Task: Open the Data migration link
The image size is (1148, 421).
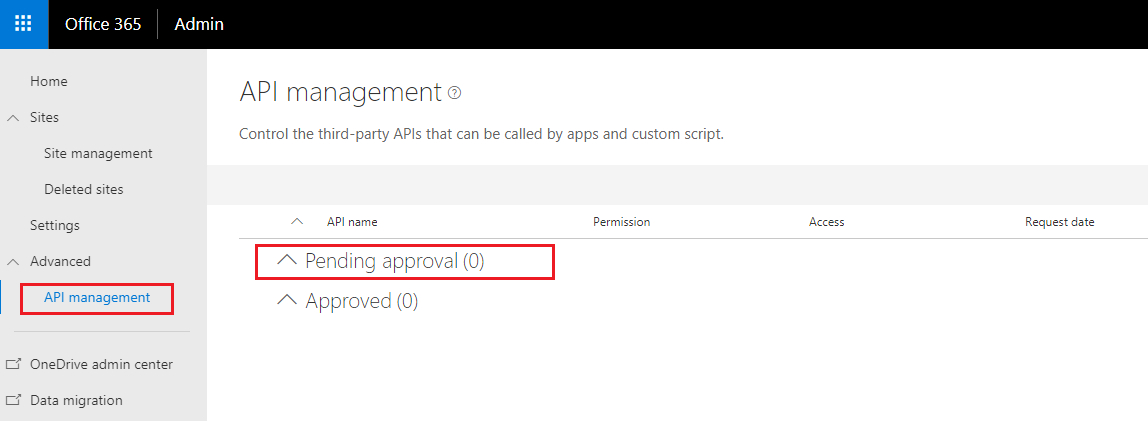Action: point(76,401)
